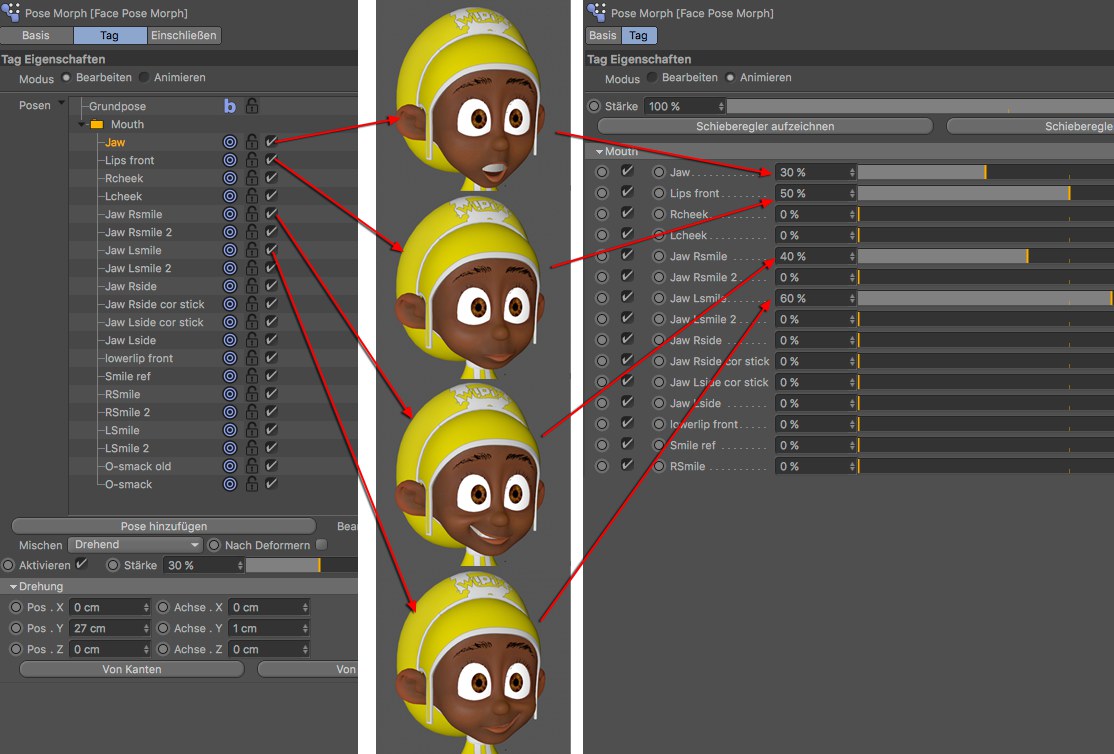
Task: Collapse the Mouth group in right panel
Action: pyautogui.click(x=599, y=152)
